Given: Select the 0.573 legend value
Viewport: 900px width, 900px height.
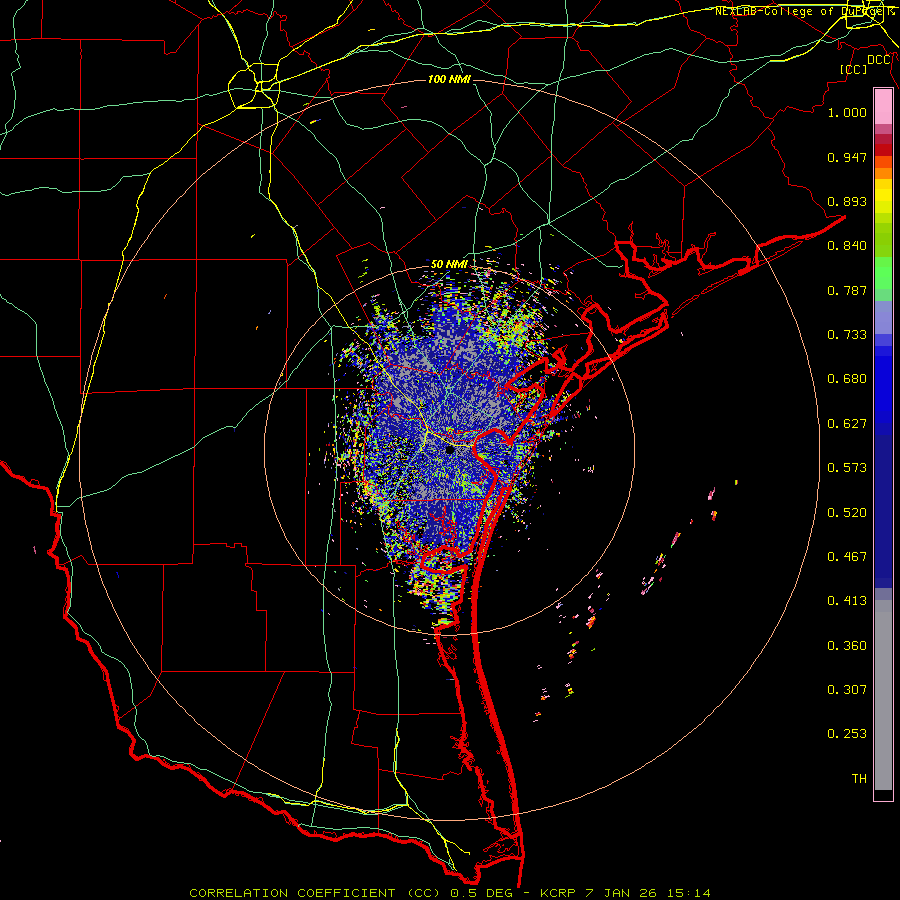Looking at the screenshot, I should (x=847, y=468).
